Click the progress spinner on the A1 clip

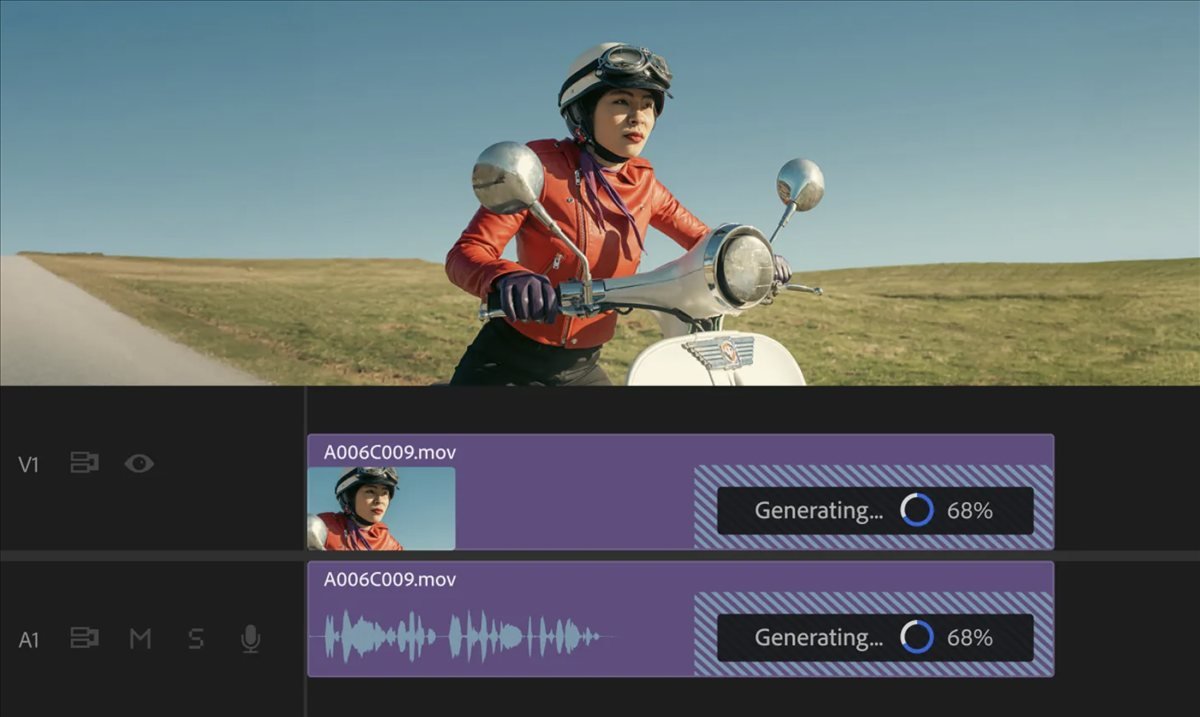pos(916,637)
